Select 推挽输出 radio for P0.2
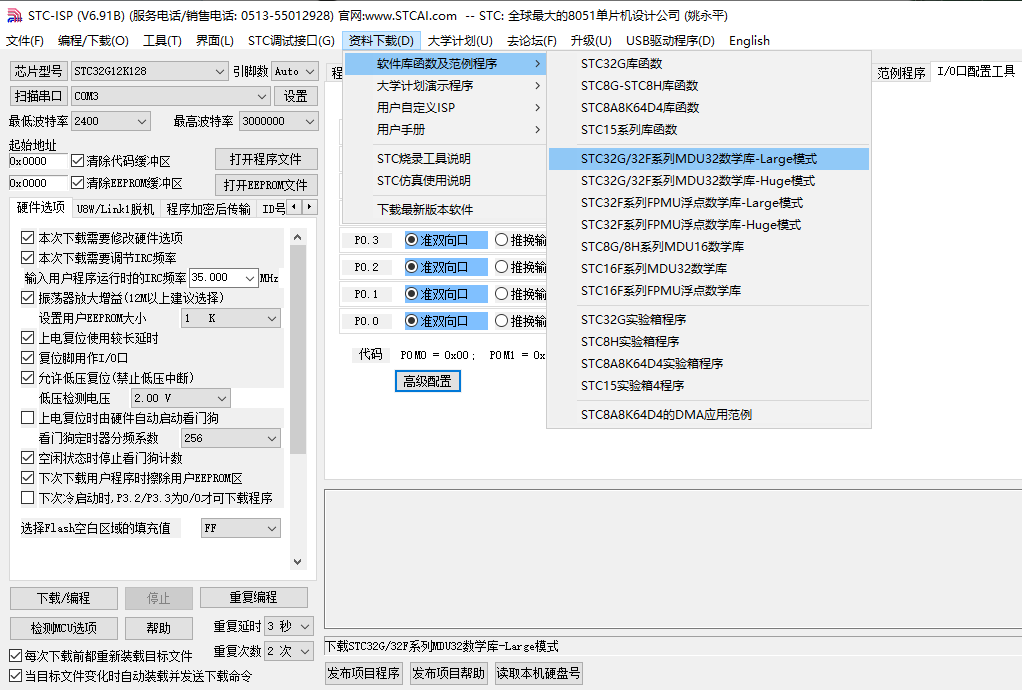 click(501, 266)
